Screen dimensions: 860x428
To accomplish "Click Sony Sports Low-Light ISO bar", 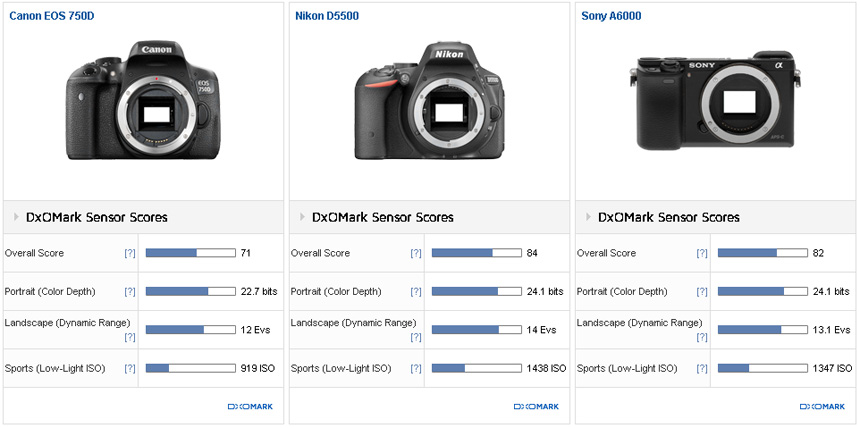I will pos(763,368).
